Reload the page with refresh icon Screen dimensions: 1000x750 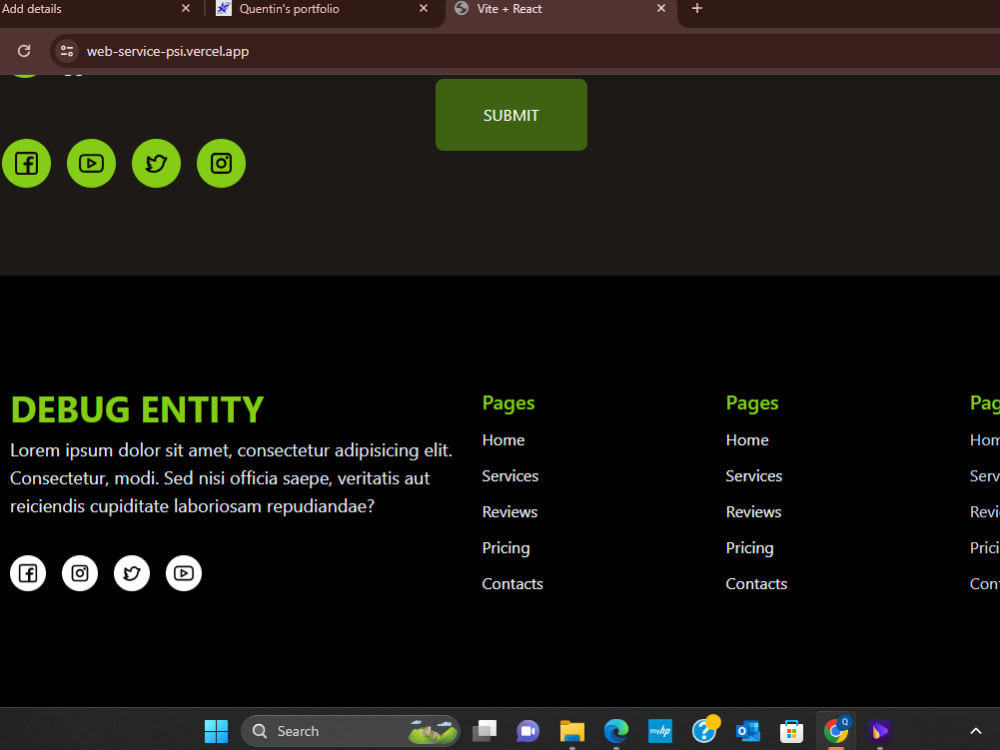point(24,51)
